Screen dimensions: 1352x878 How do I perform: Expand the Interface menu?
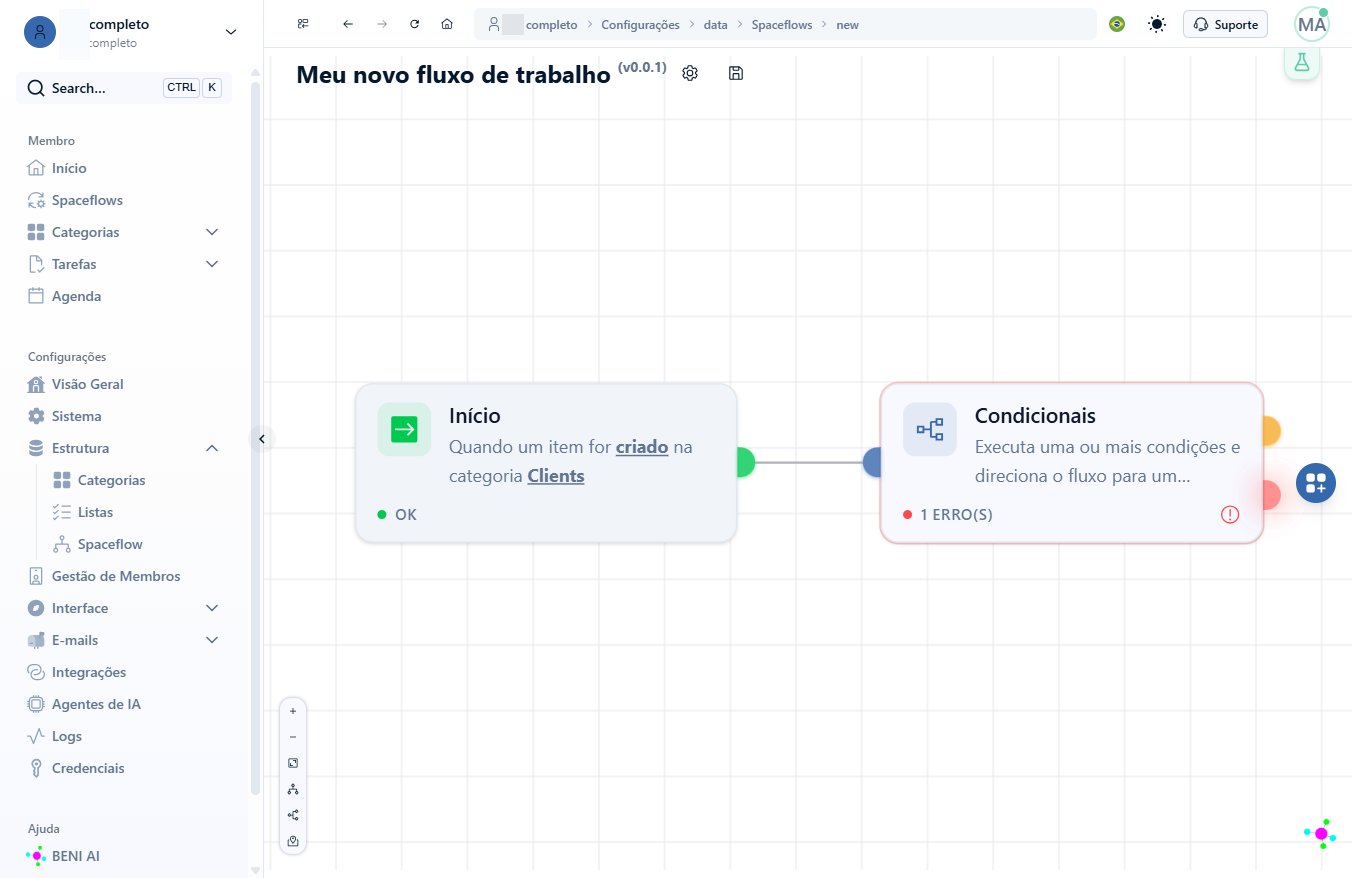(x=212, y=608)
